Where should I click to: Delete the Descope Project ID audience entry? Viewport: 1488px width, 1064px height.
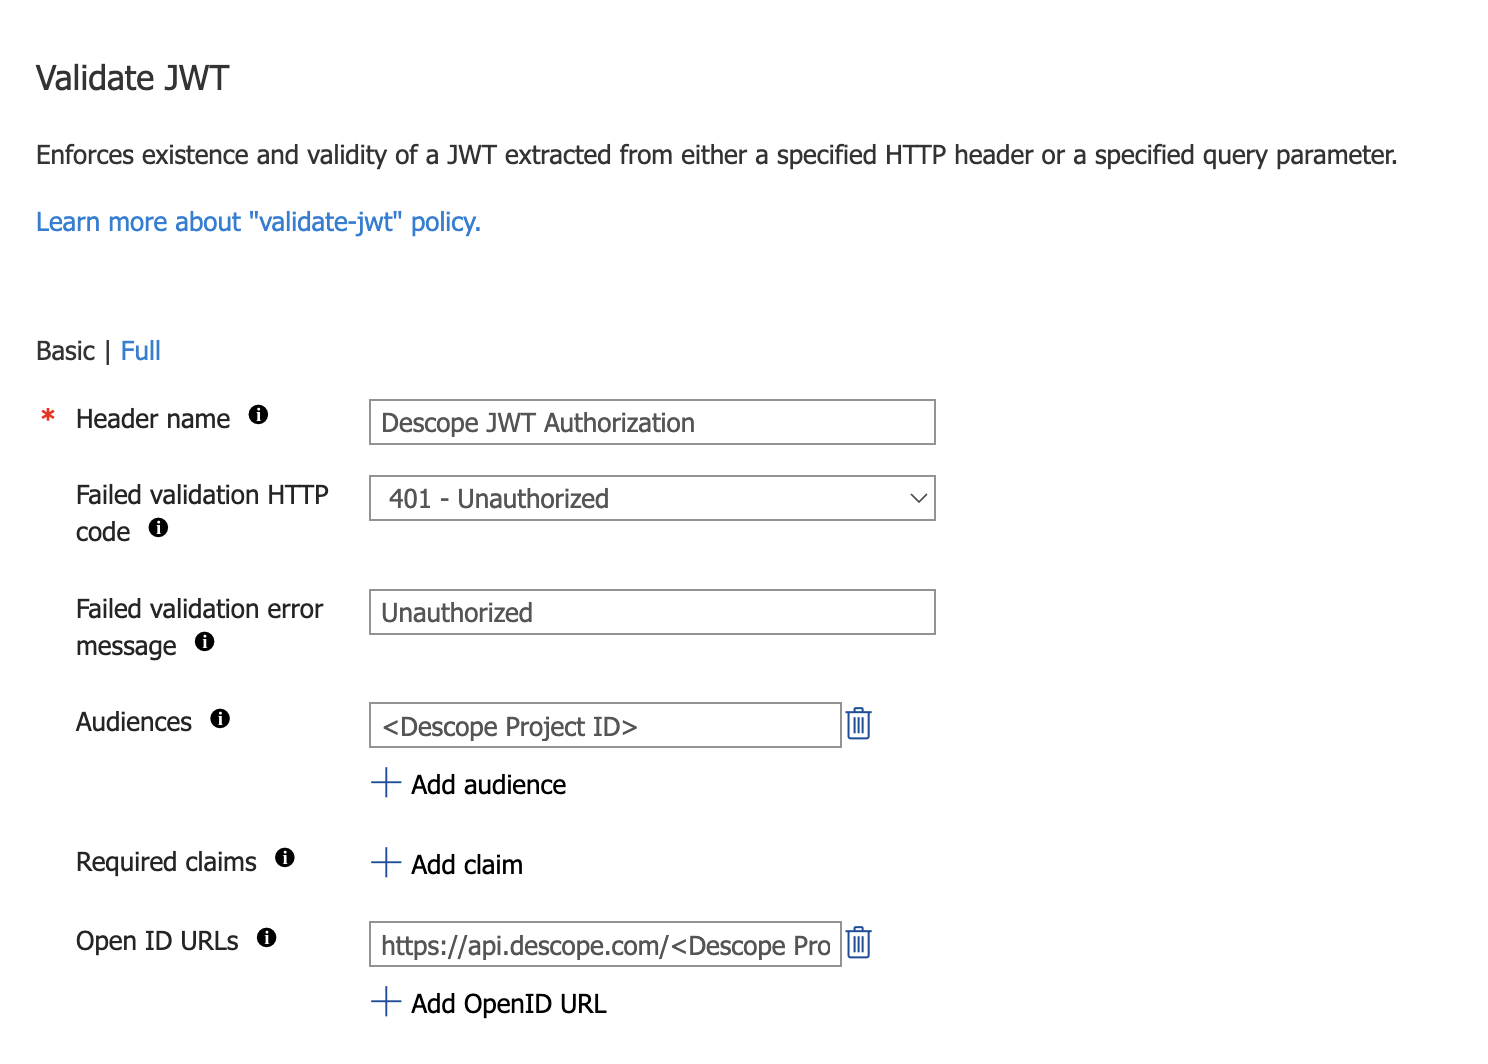point(858,724)
